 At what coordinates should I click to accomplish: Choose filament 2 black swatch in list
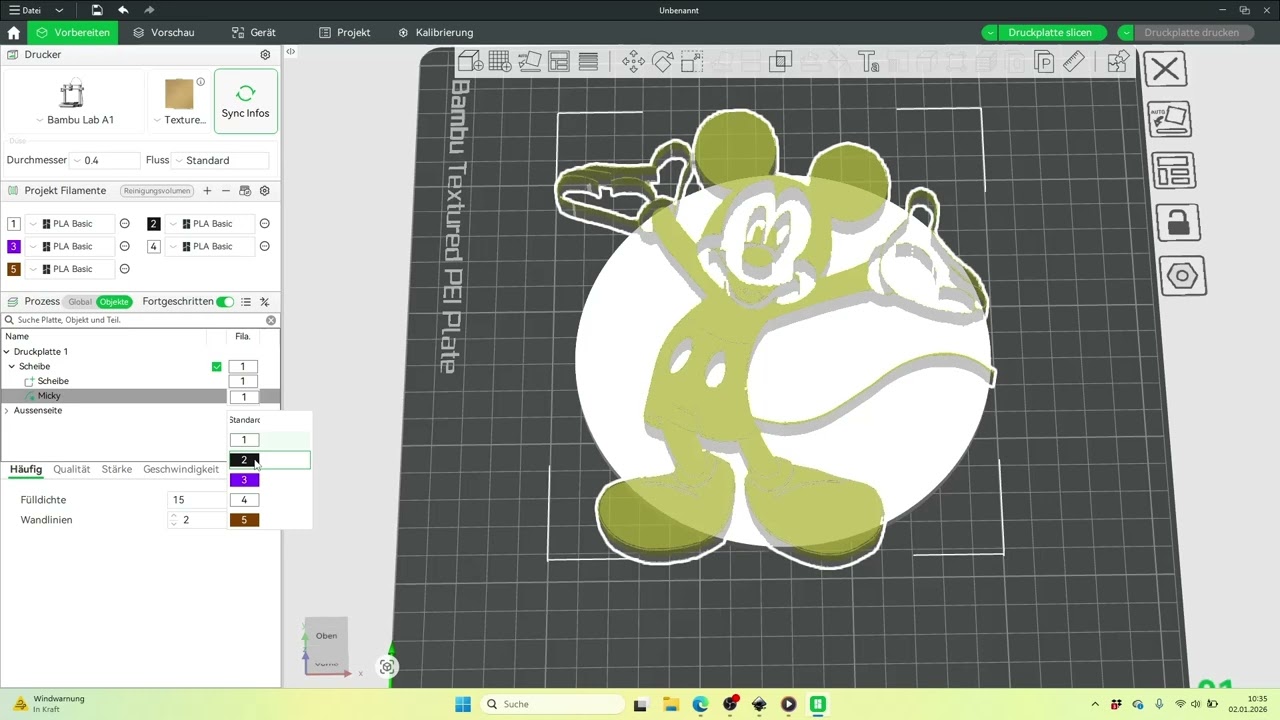244,460
